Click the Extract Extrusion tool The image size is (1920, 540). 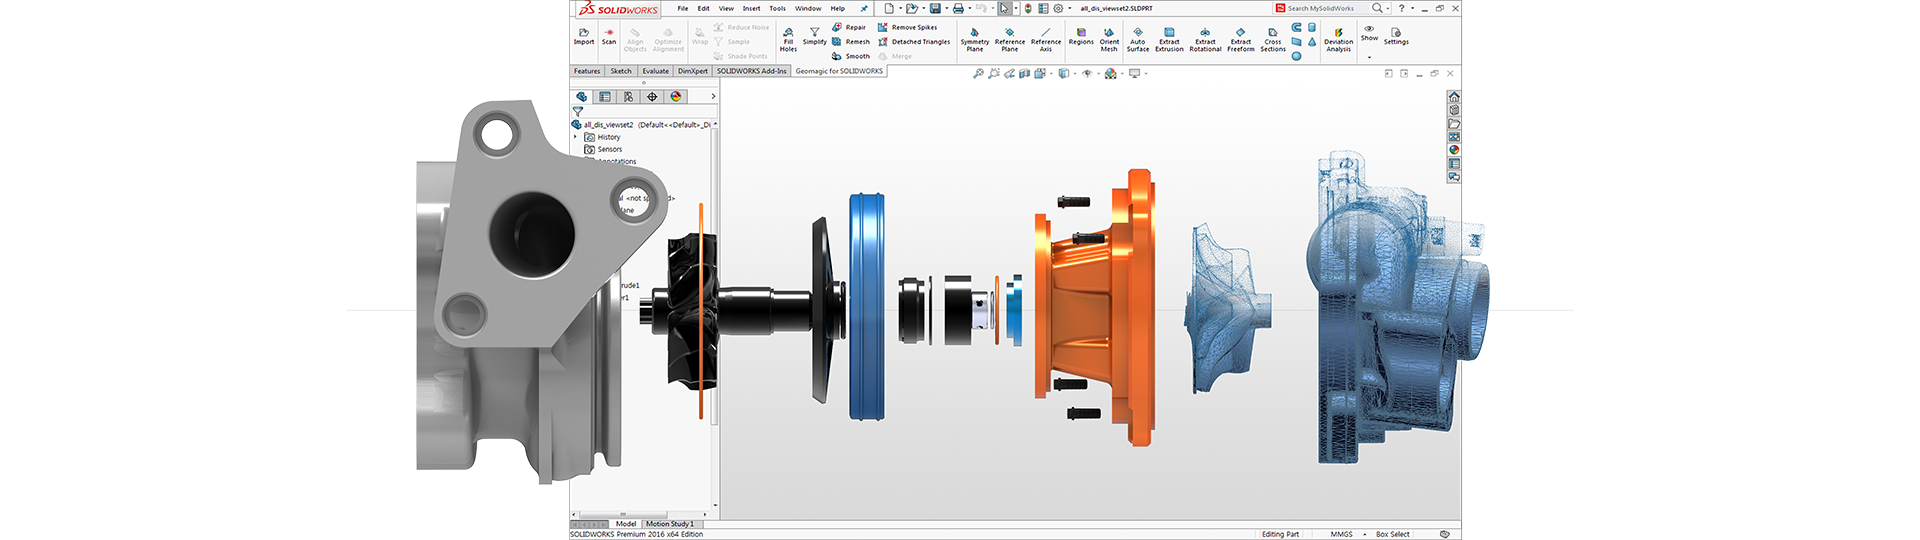point(1169,39)
